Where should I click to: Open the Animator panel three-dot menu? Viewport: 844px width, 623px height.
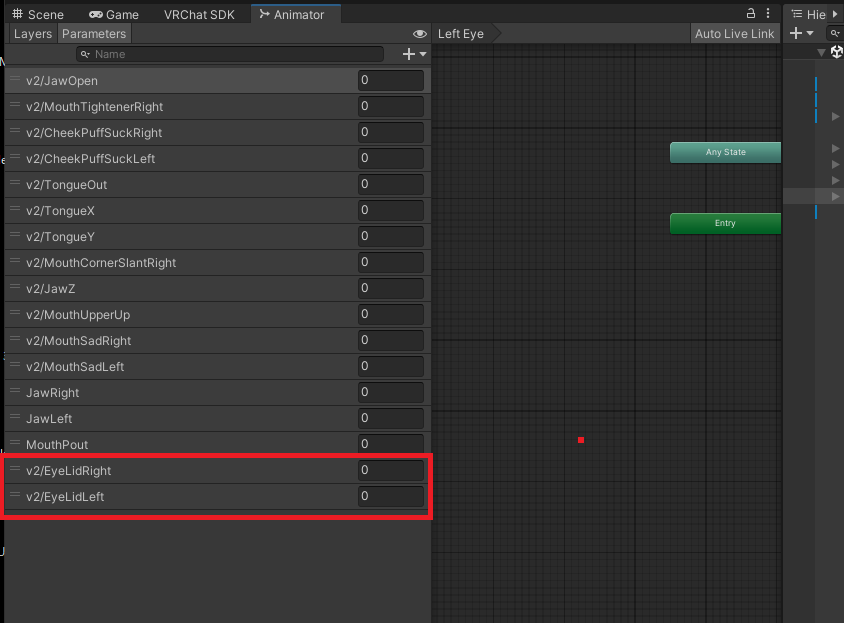768,13
